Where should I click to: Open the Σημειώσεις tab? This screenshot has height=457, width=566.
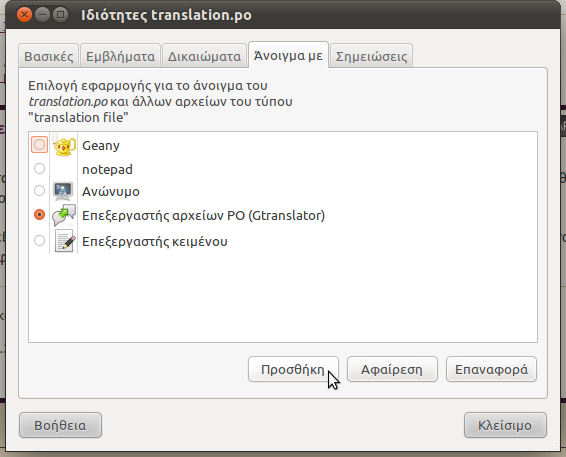point(371,56)
